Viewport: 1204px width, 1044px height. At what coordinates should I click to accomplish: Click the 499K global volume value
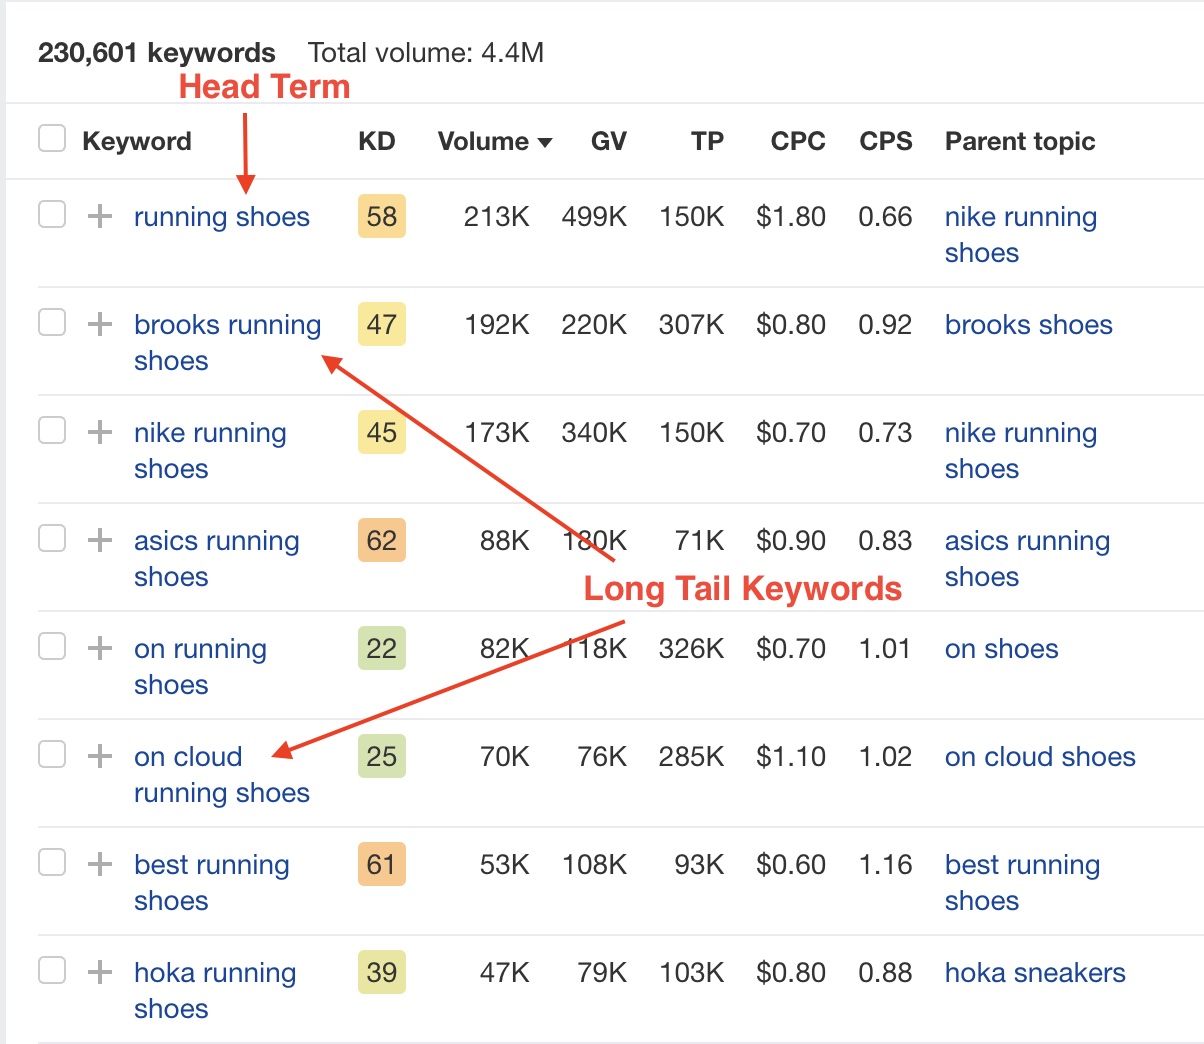click(x=594, y=217)
